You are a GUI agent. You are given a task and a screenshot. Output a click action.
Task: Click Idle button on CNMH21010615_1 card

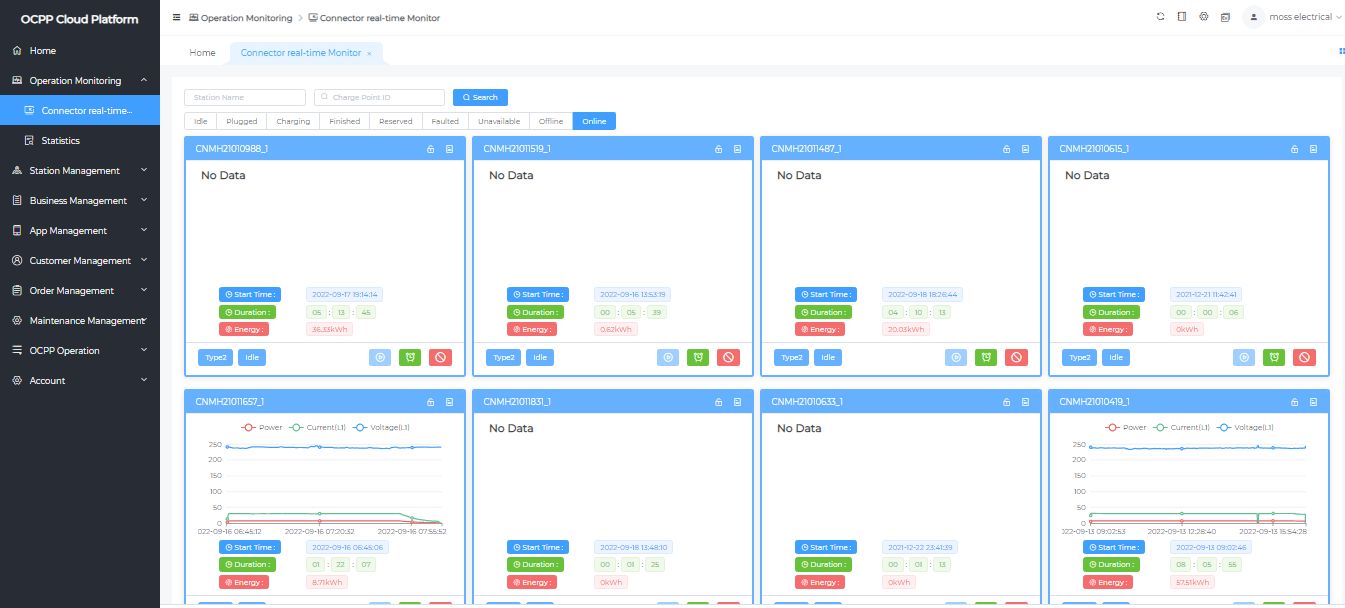[x=1116, y=357]
